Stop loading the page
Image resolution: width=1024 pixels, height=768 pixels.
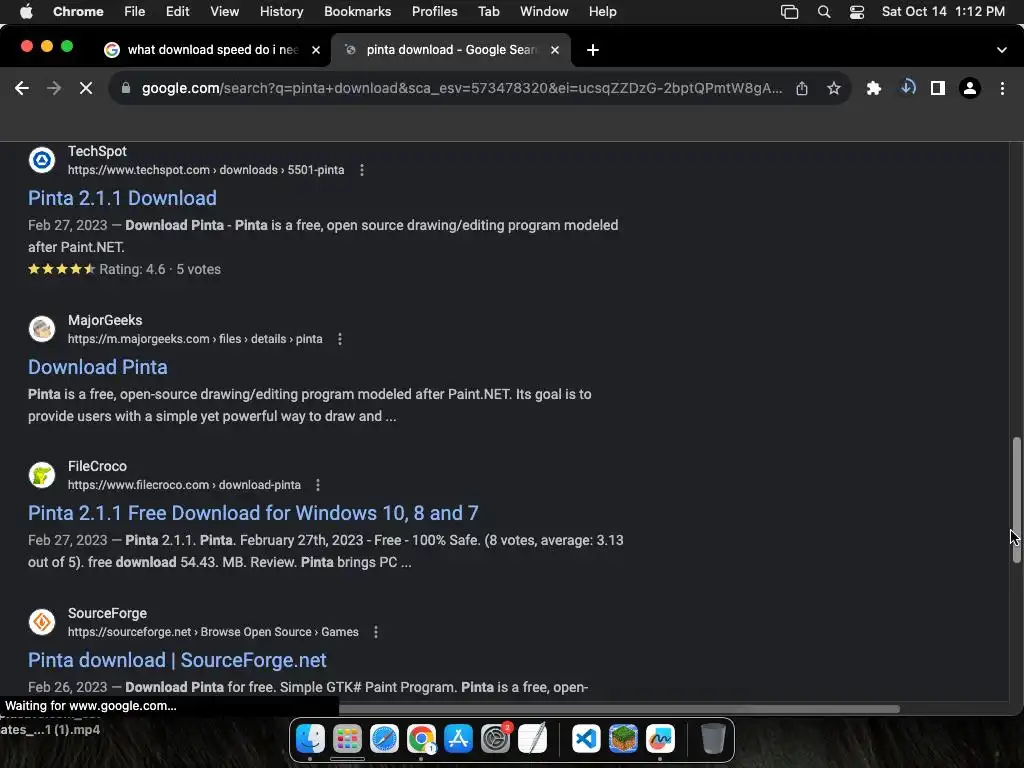[86, 88]
